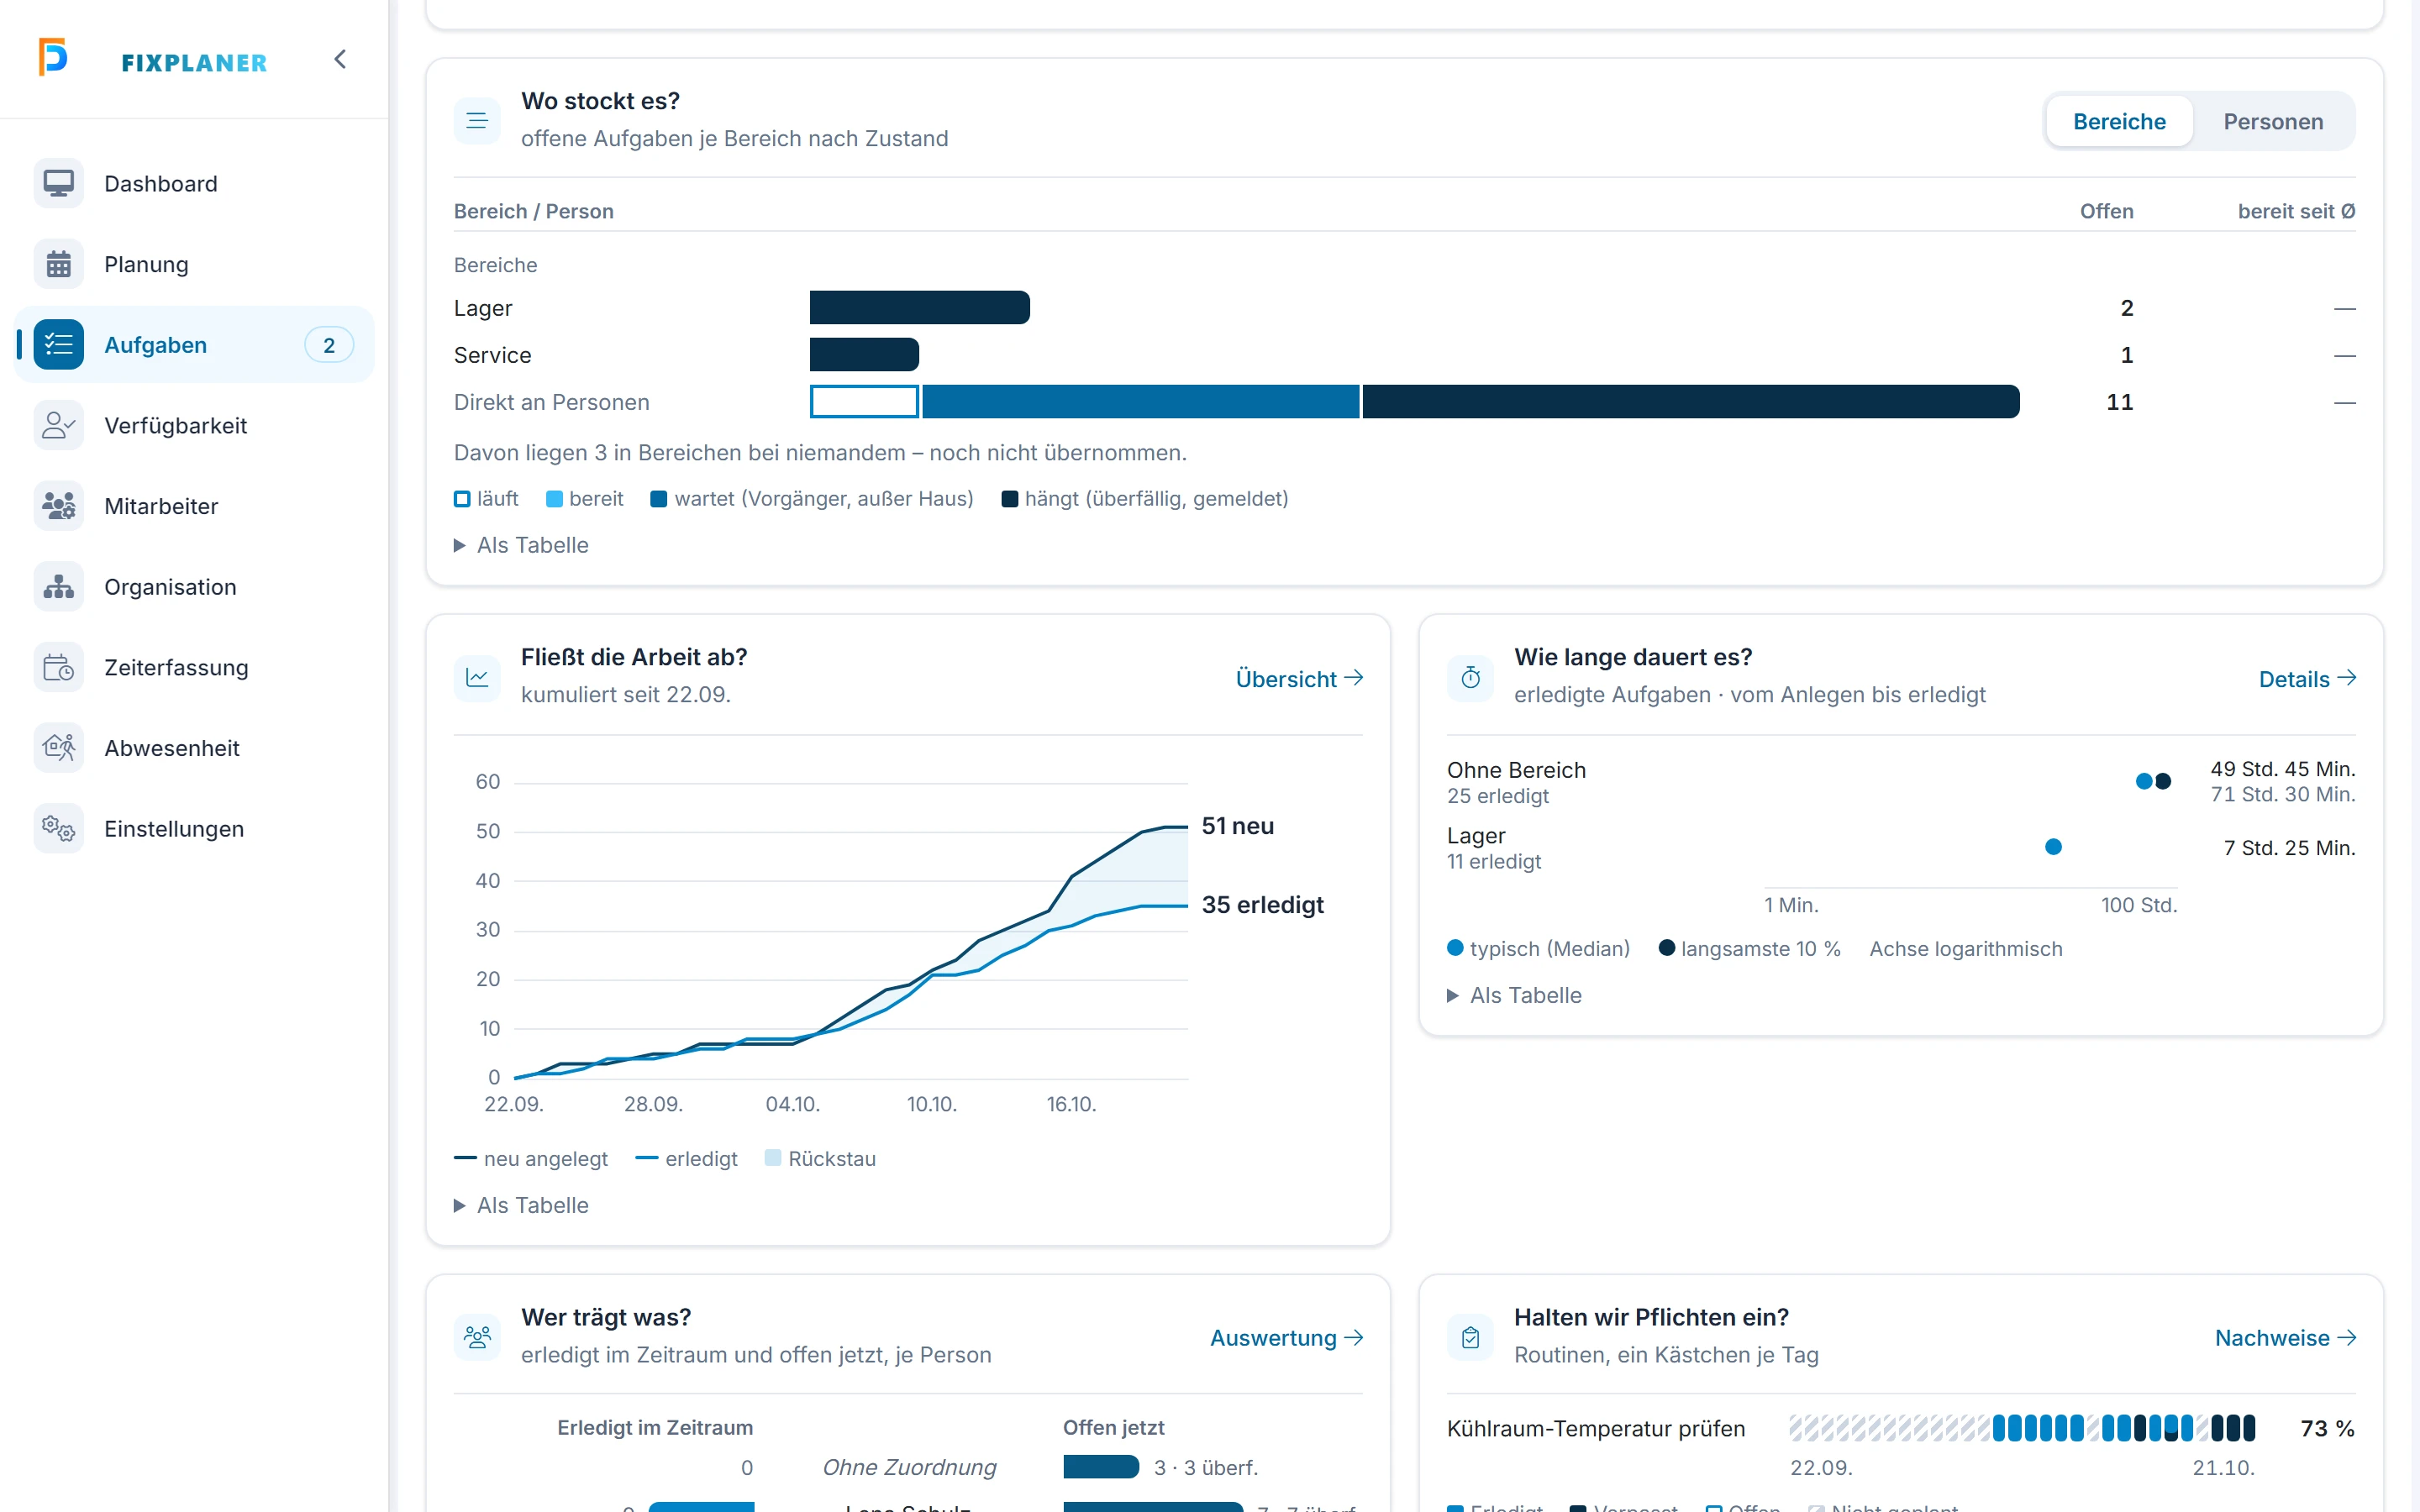The height and width of the screenshot is (1512, 2420).
Task: Click the 'Ohne Bereich' row label
Action: [x=1516, y=770]
